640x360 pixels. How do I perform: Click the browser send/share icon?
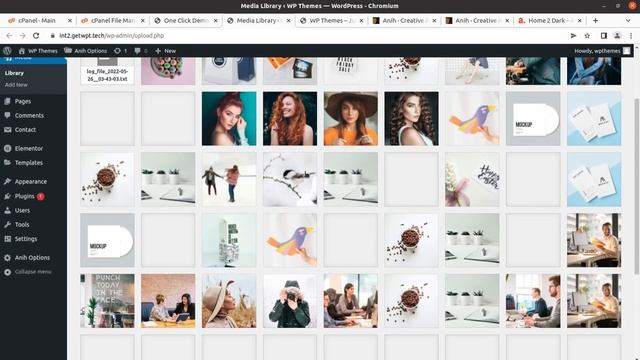pos(573,36)
